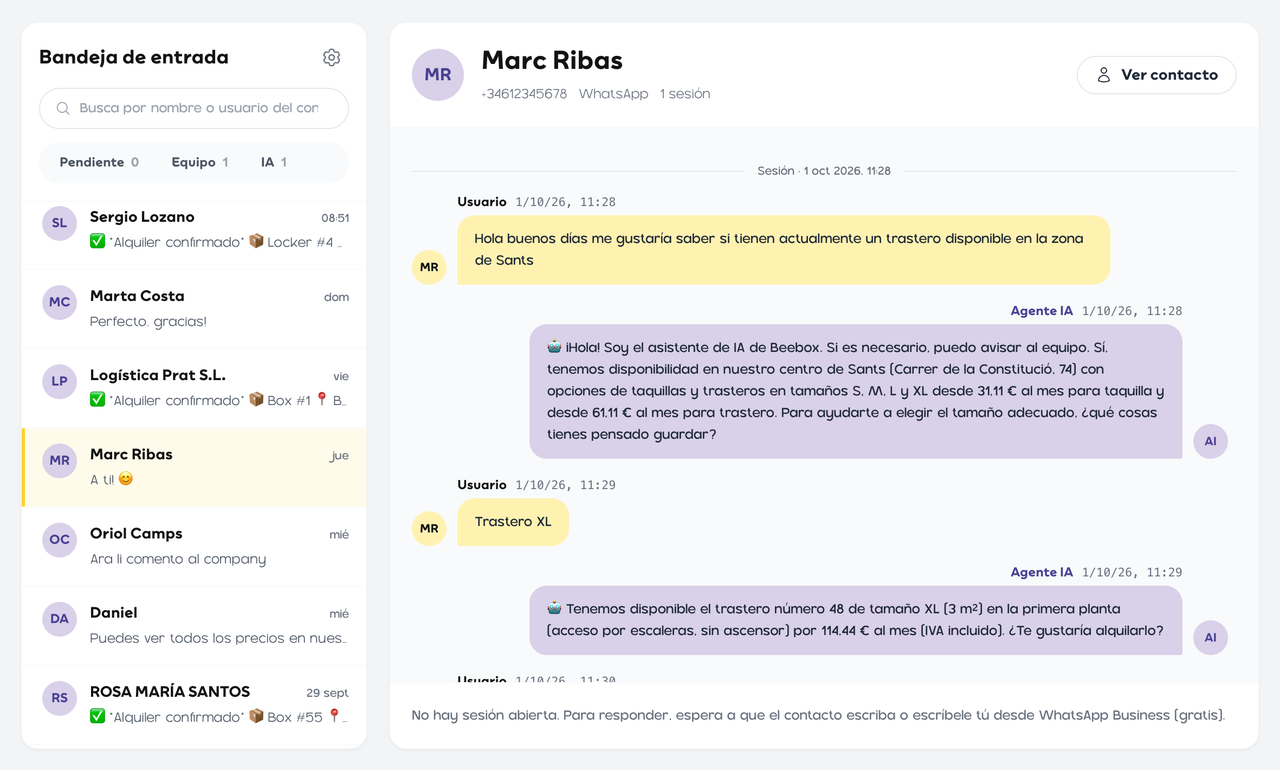Click the 'Trastero XL' message bubble
1280x770 pixels.
coord(513,522)
